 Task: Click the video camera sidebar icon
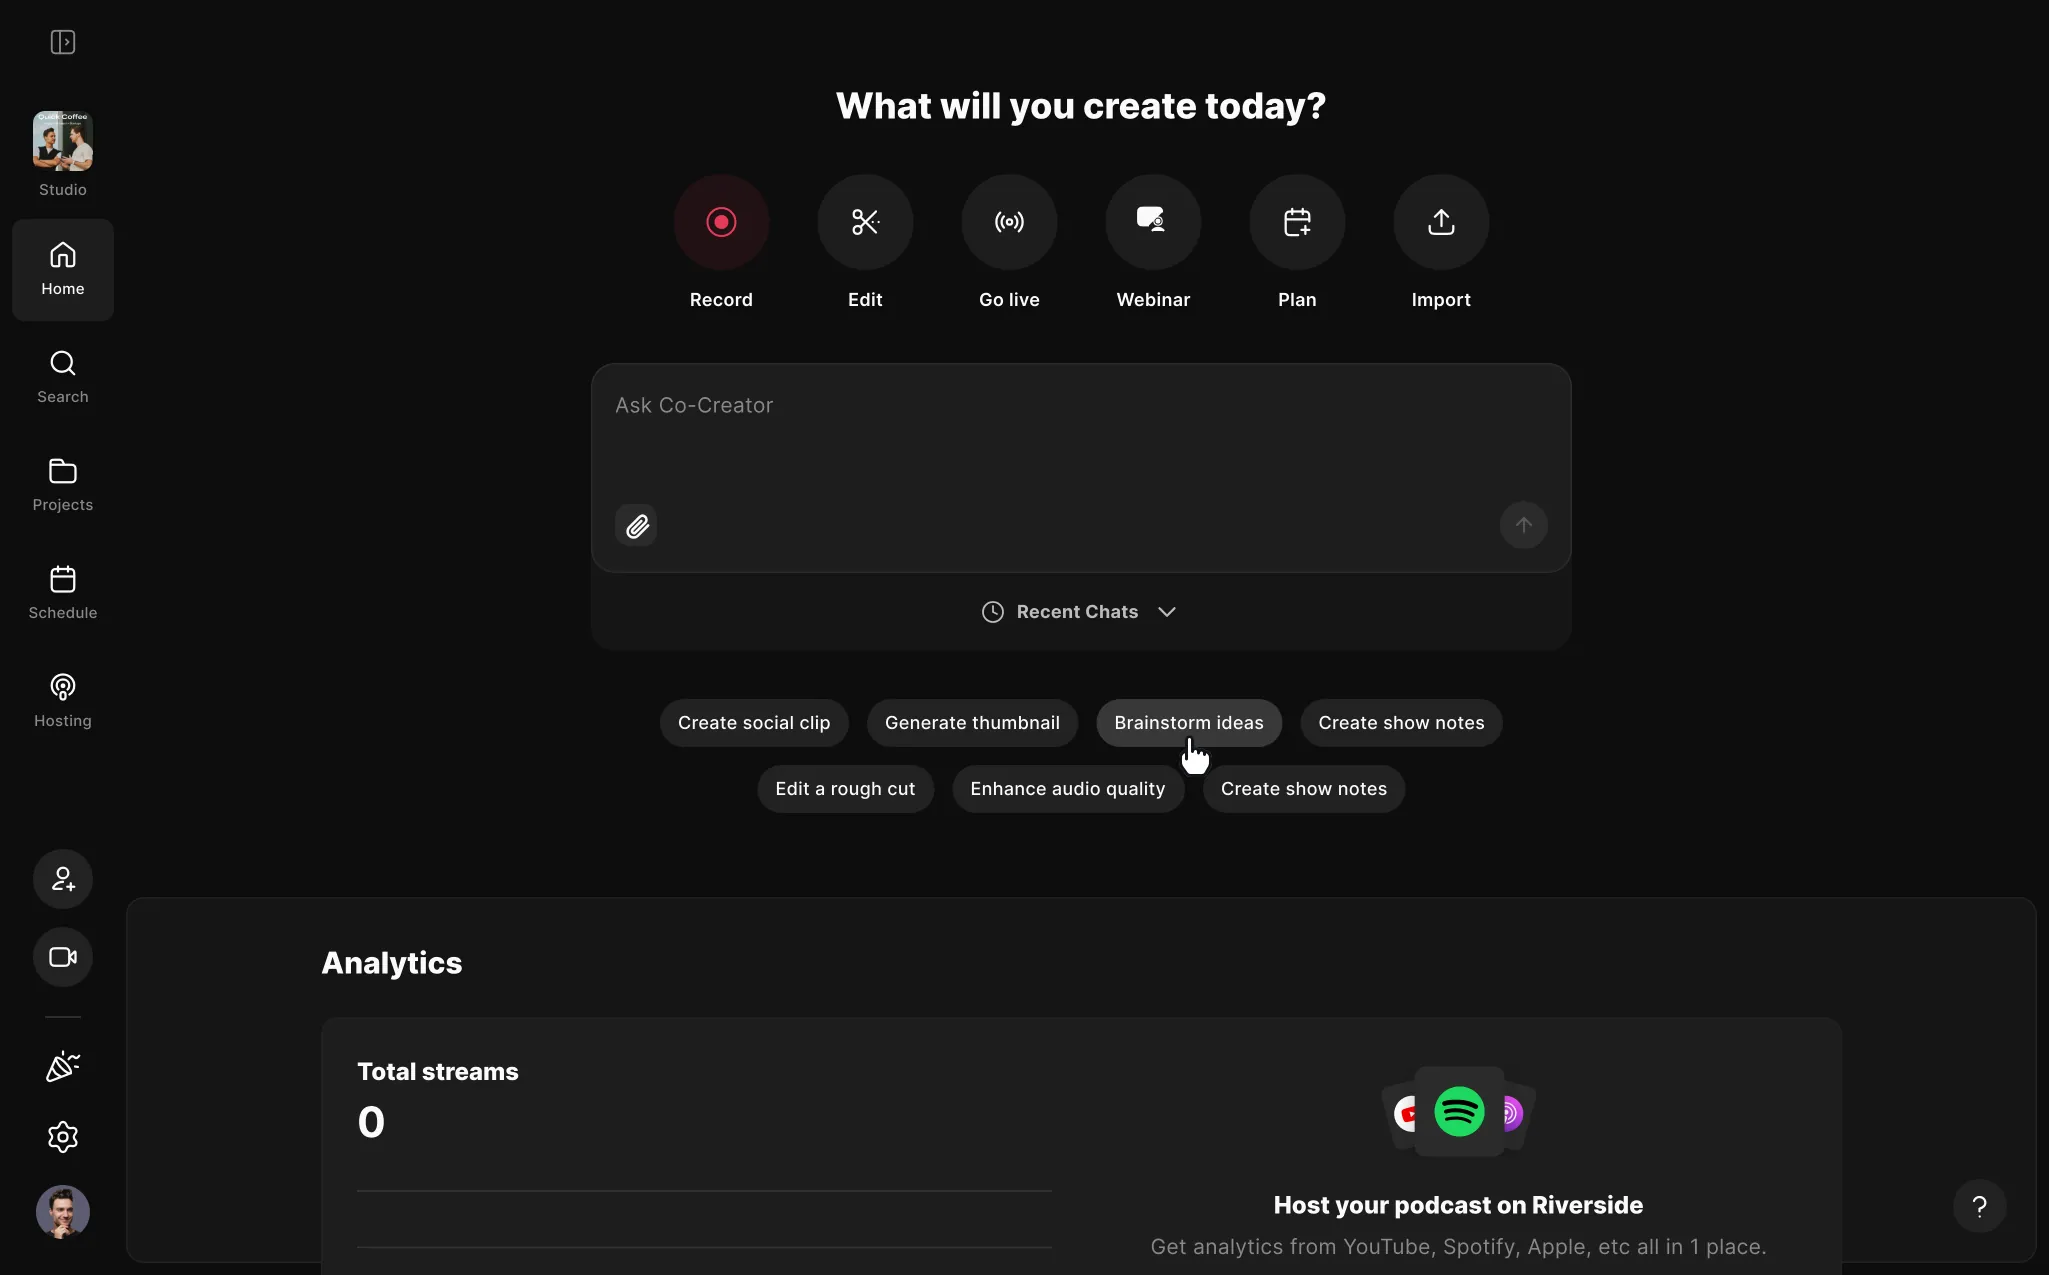tap(63, 957)
